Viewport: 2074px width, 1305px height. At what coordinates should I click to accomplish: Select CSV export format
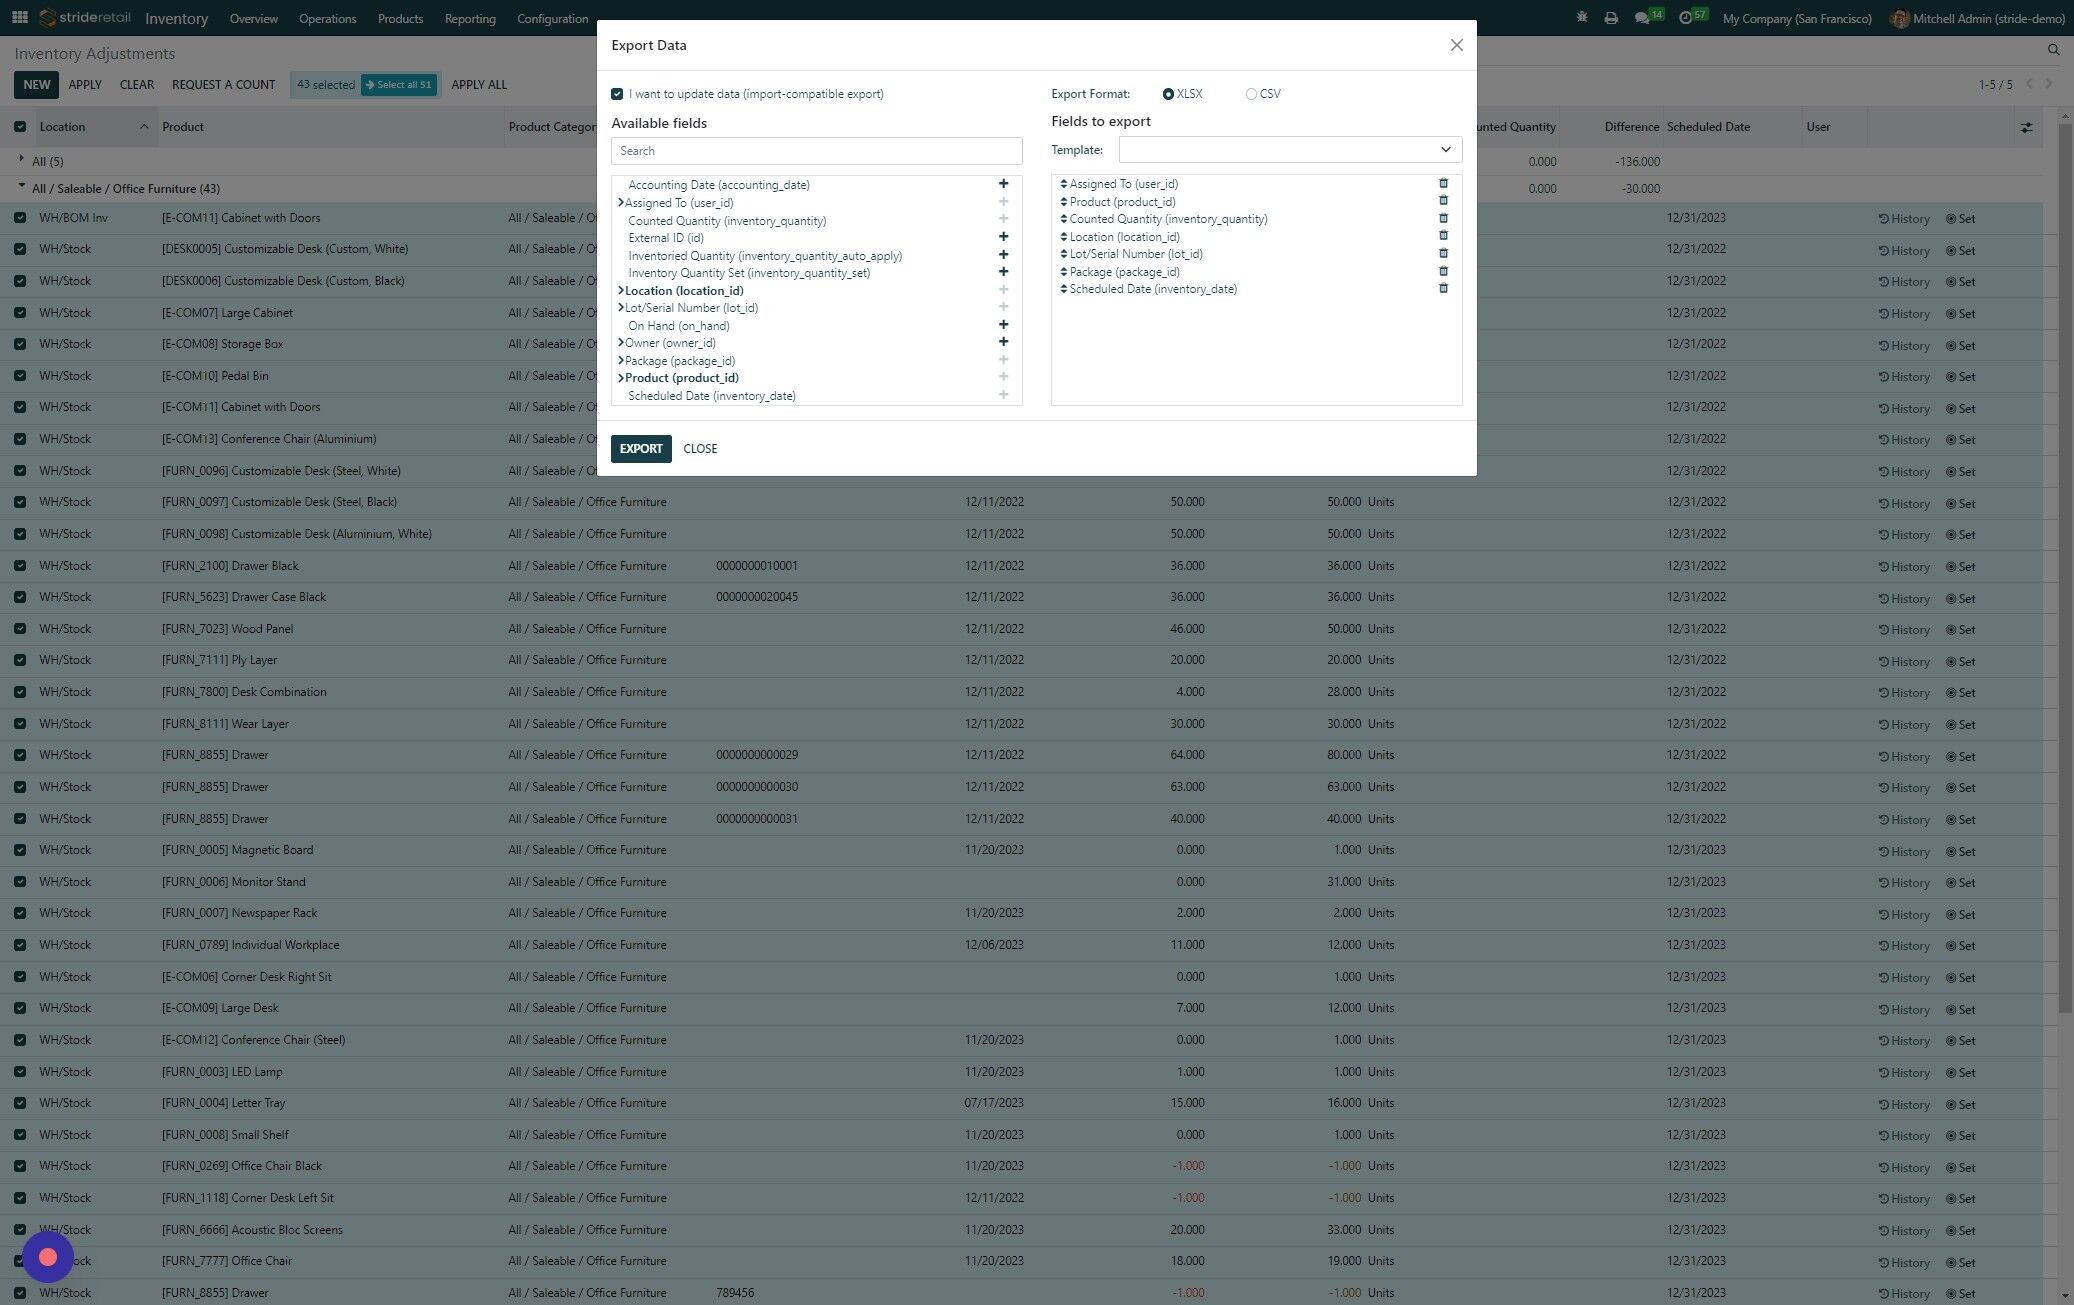point(1251,94)
